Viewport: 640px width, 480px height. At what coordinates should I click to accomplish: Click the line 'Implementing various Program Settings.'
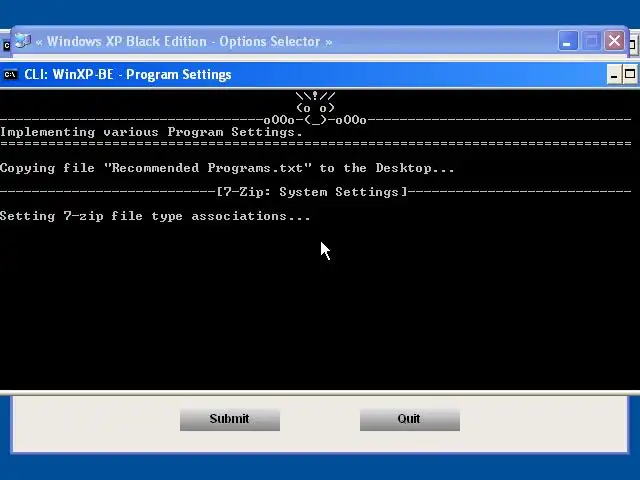coord(151,133)
